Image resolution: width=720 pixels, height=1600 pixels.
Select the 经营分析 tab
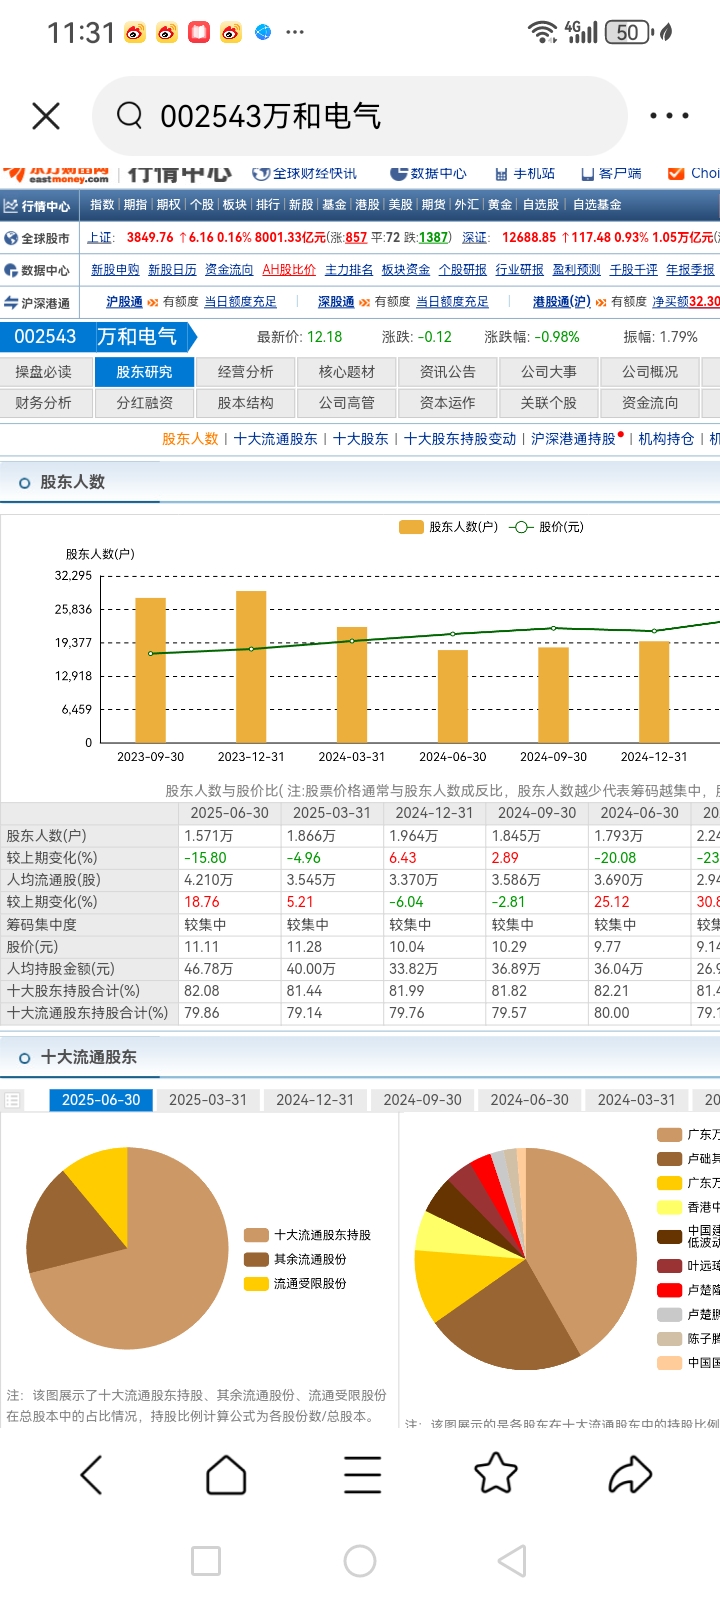(245, 372)
